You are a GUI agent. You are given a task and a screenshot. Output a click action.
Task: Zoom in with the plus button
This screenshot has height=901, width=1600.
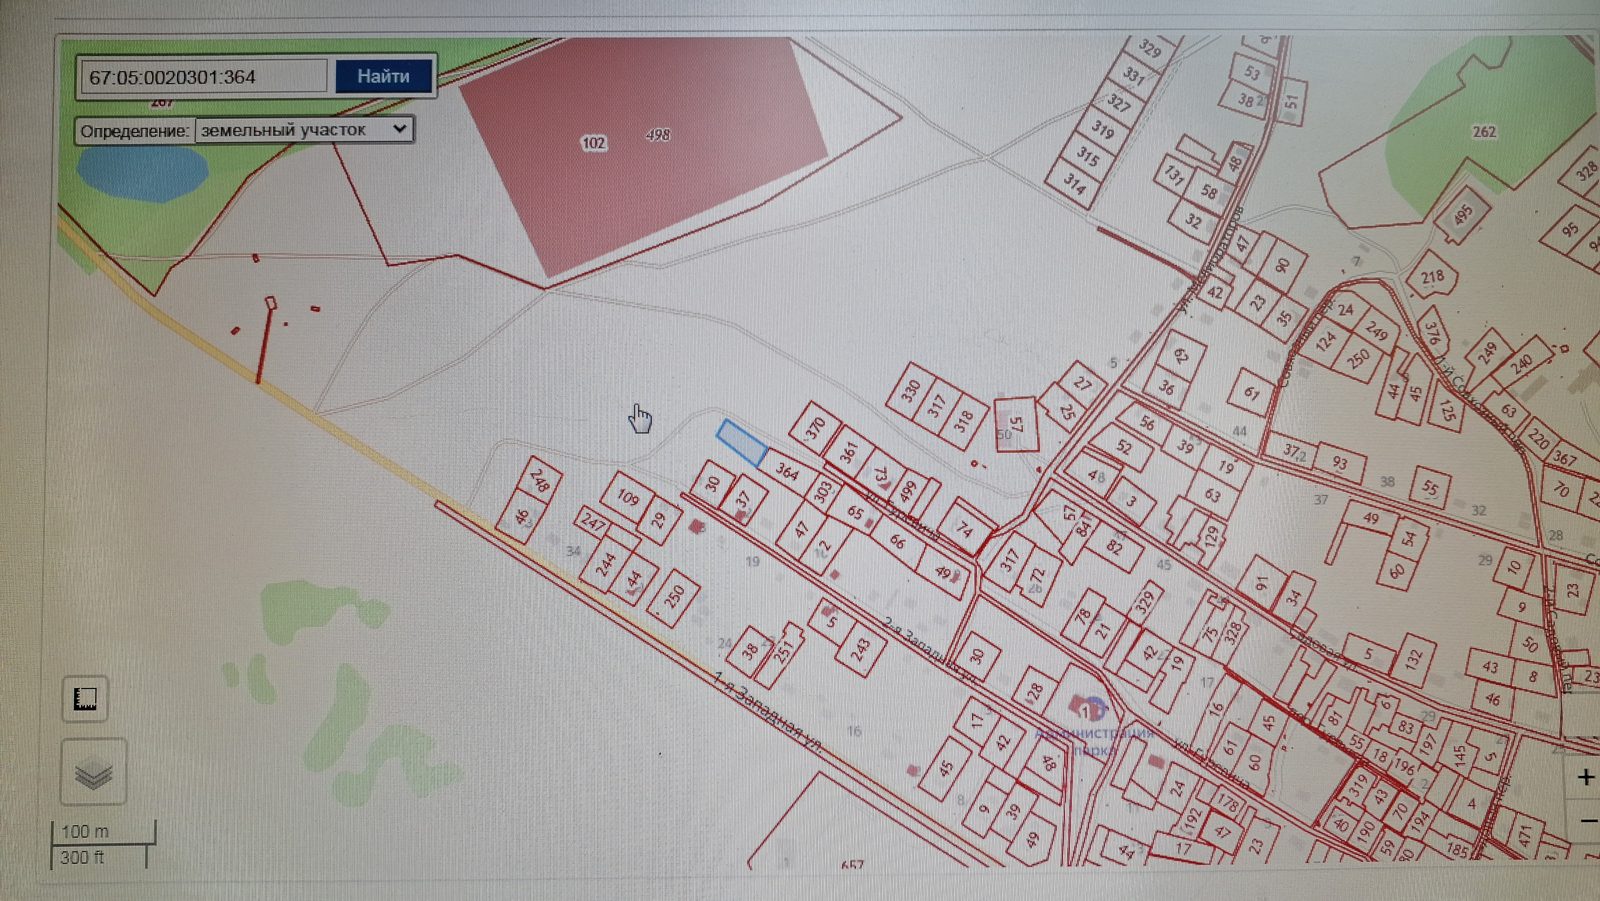1585,777
